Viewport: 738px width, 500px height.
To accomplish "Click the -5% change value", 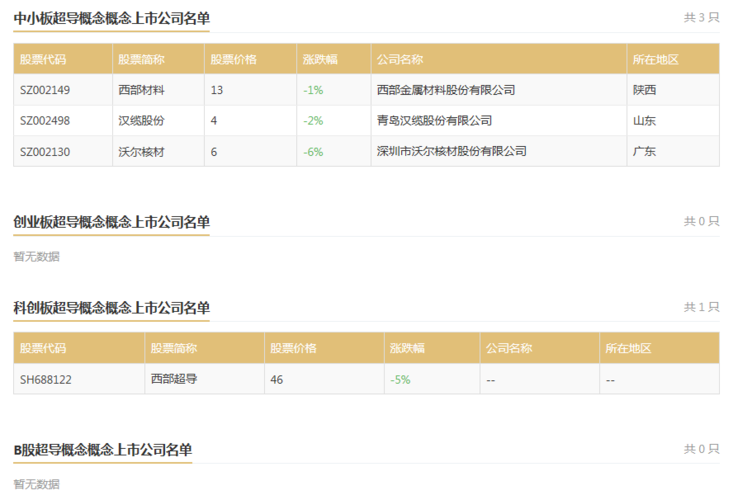I will [400, 379].
